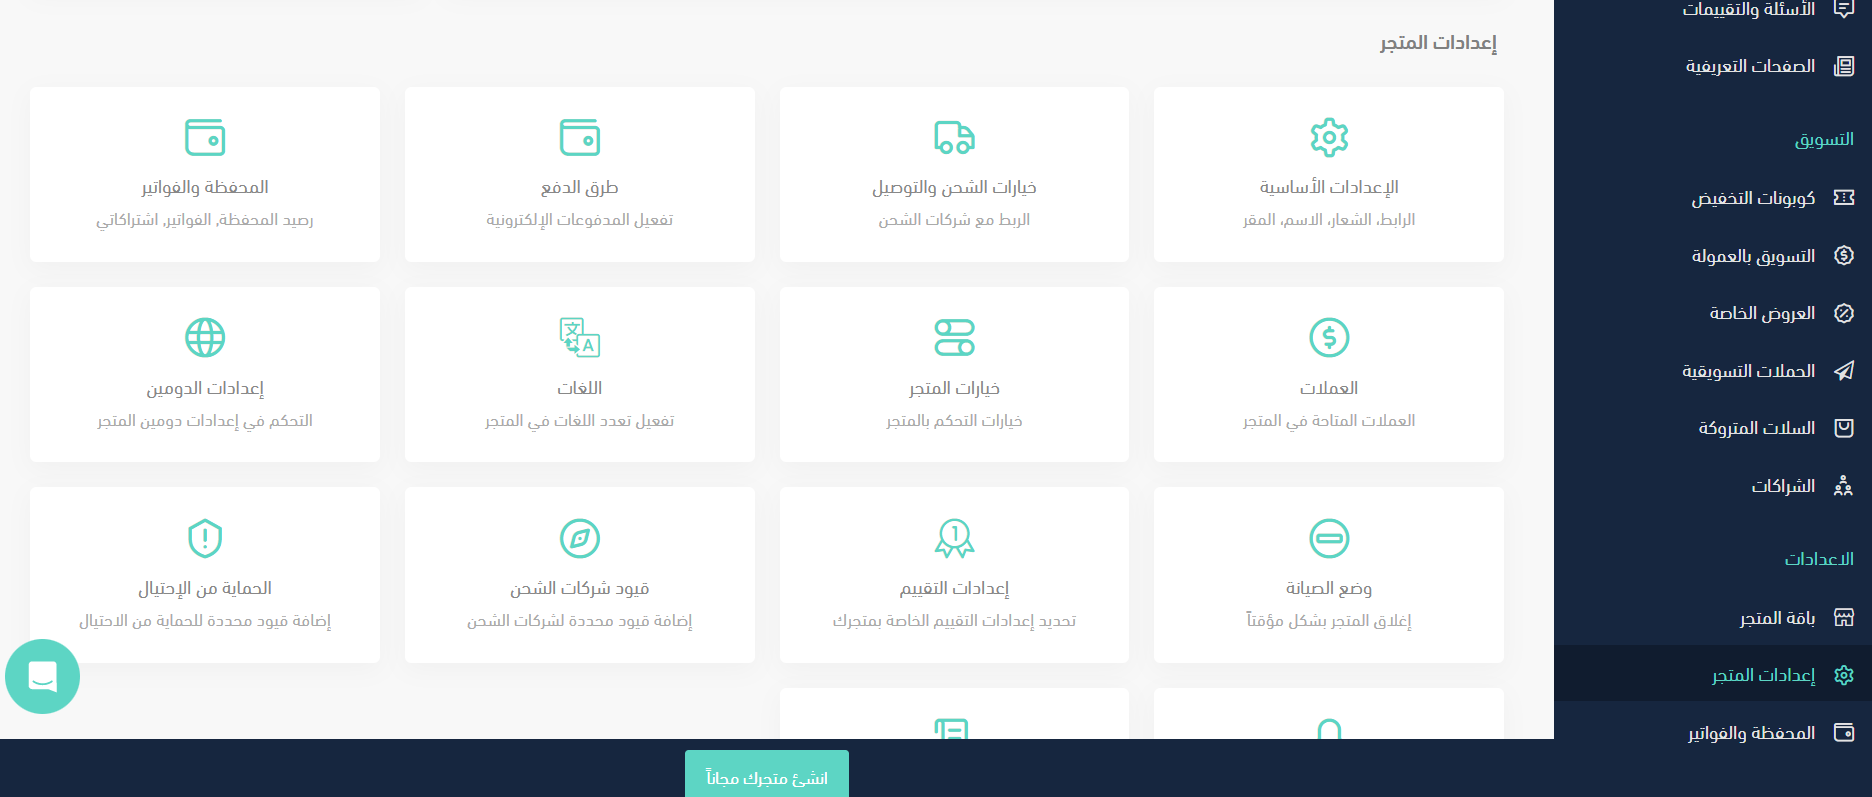The width and height of the screenshot is (1872, 797).
Task: Open the live chat bubble widget
Action: (42, 676)
